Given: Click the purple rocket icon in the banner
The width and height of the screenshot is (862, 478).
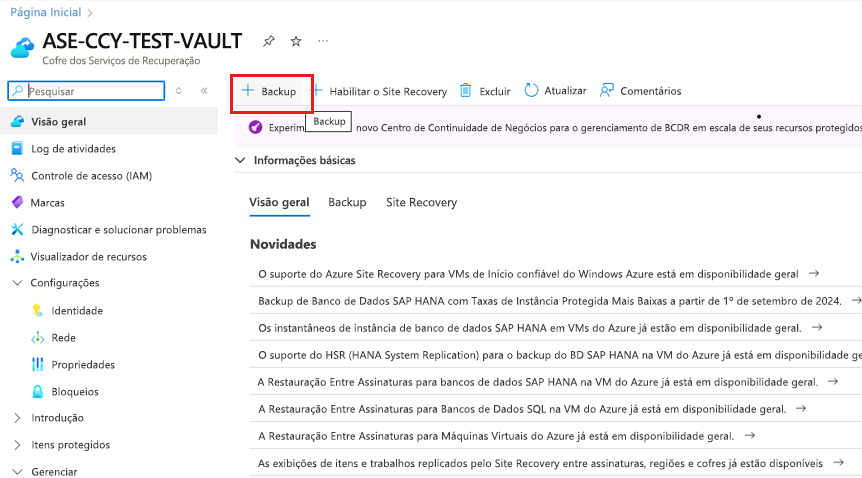Looking at the screenshot, I should pyautogui.click(x=255, y=128).
